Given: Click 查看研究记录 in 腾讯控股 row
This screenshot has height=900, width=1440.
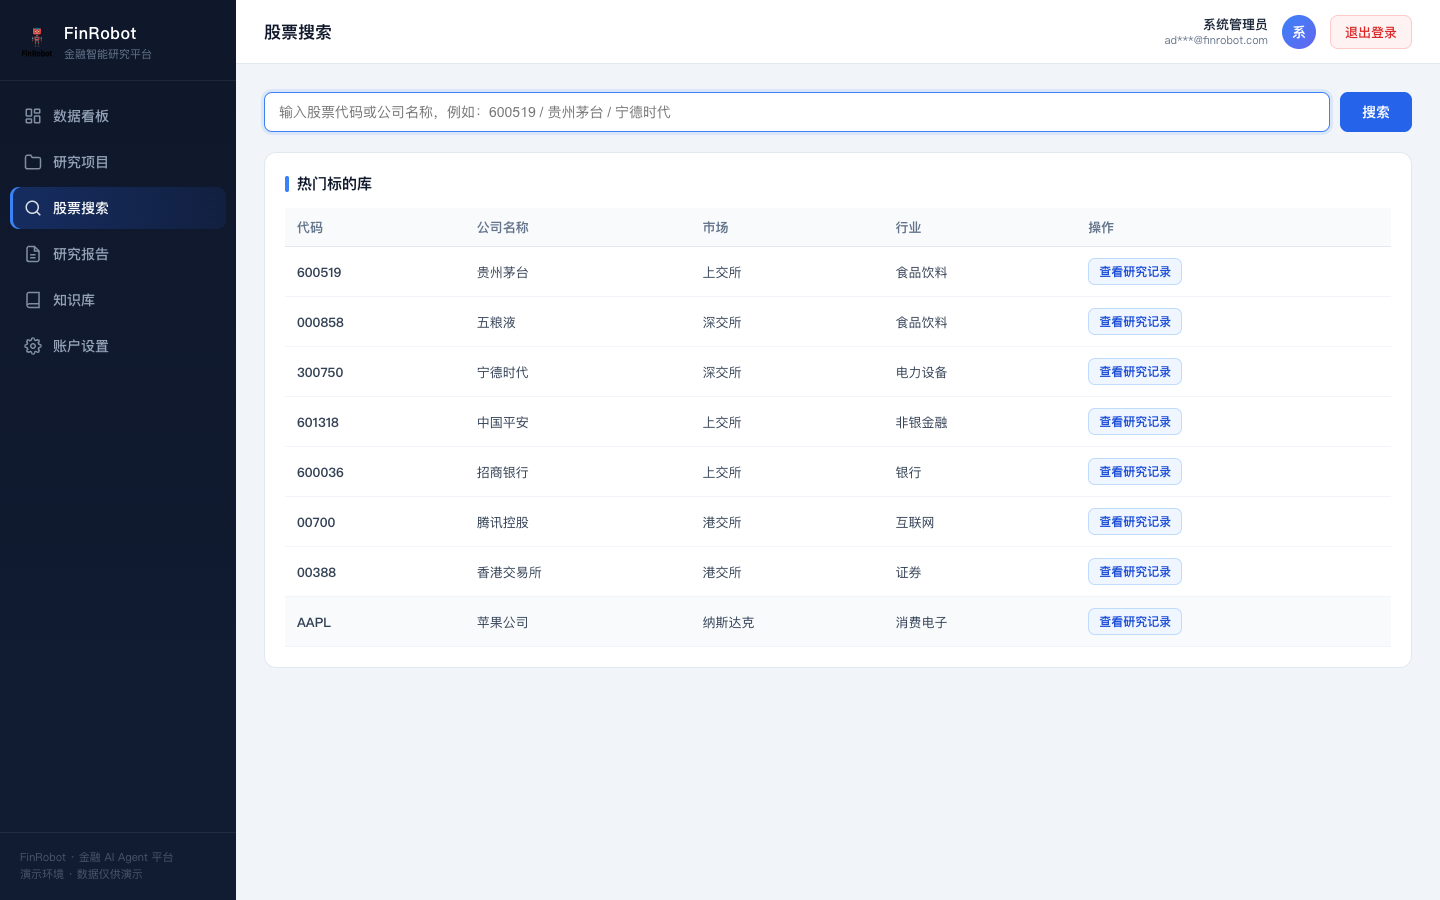Looking at the screenshot, I should click(1135, 522).
